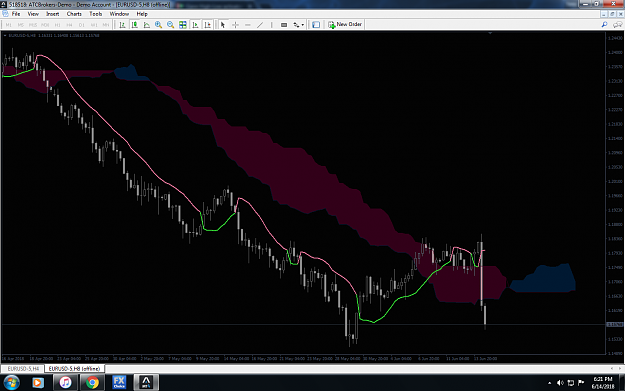625x391 pixels.
Task: Click the chart shift triangle marker at top
Action: tap(490, 33)
